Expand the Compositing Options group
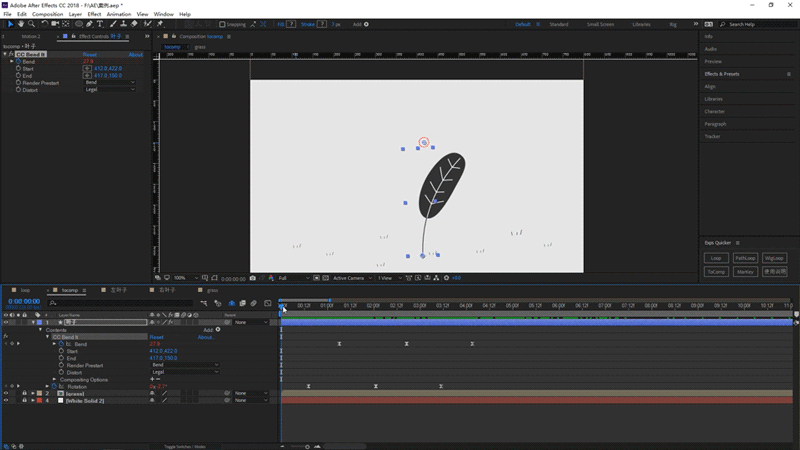800x450 pixels. (x=54, y=380)
